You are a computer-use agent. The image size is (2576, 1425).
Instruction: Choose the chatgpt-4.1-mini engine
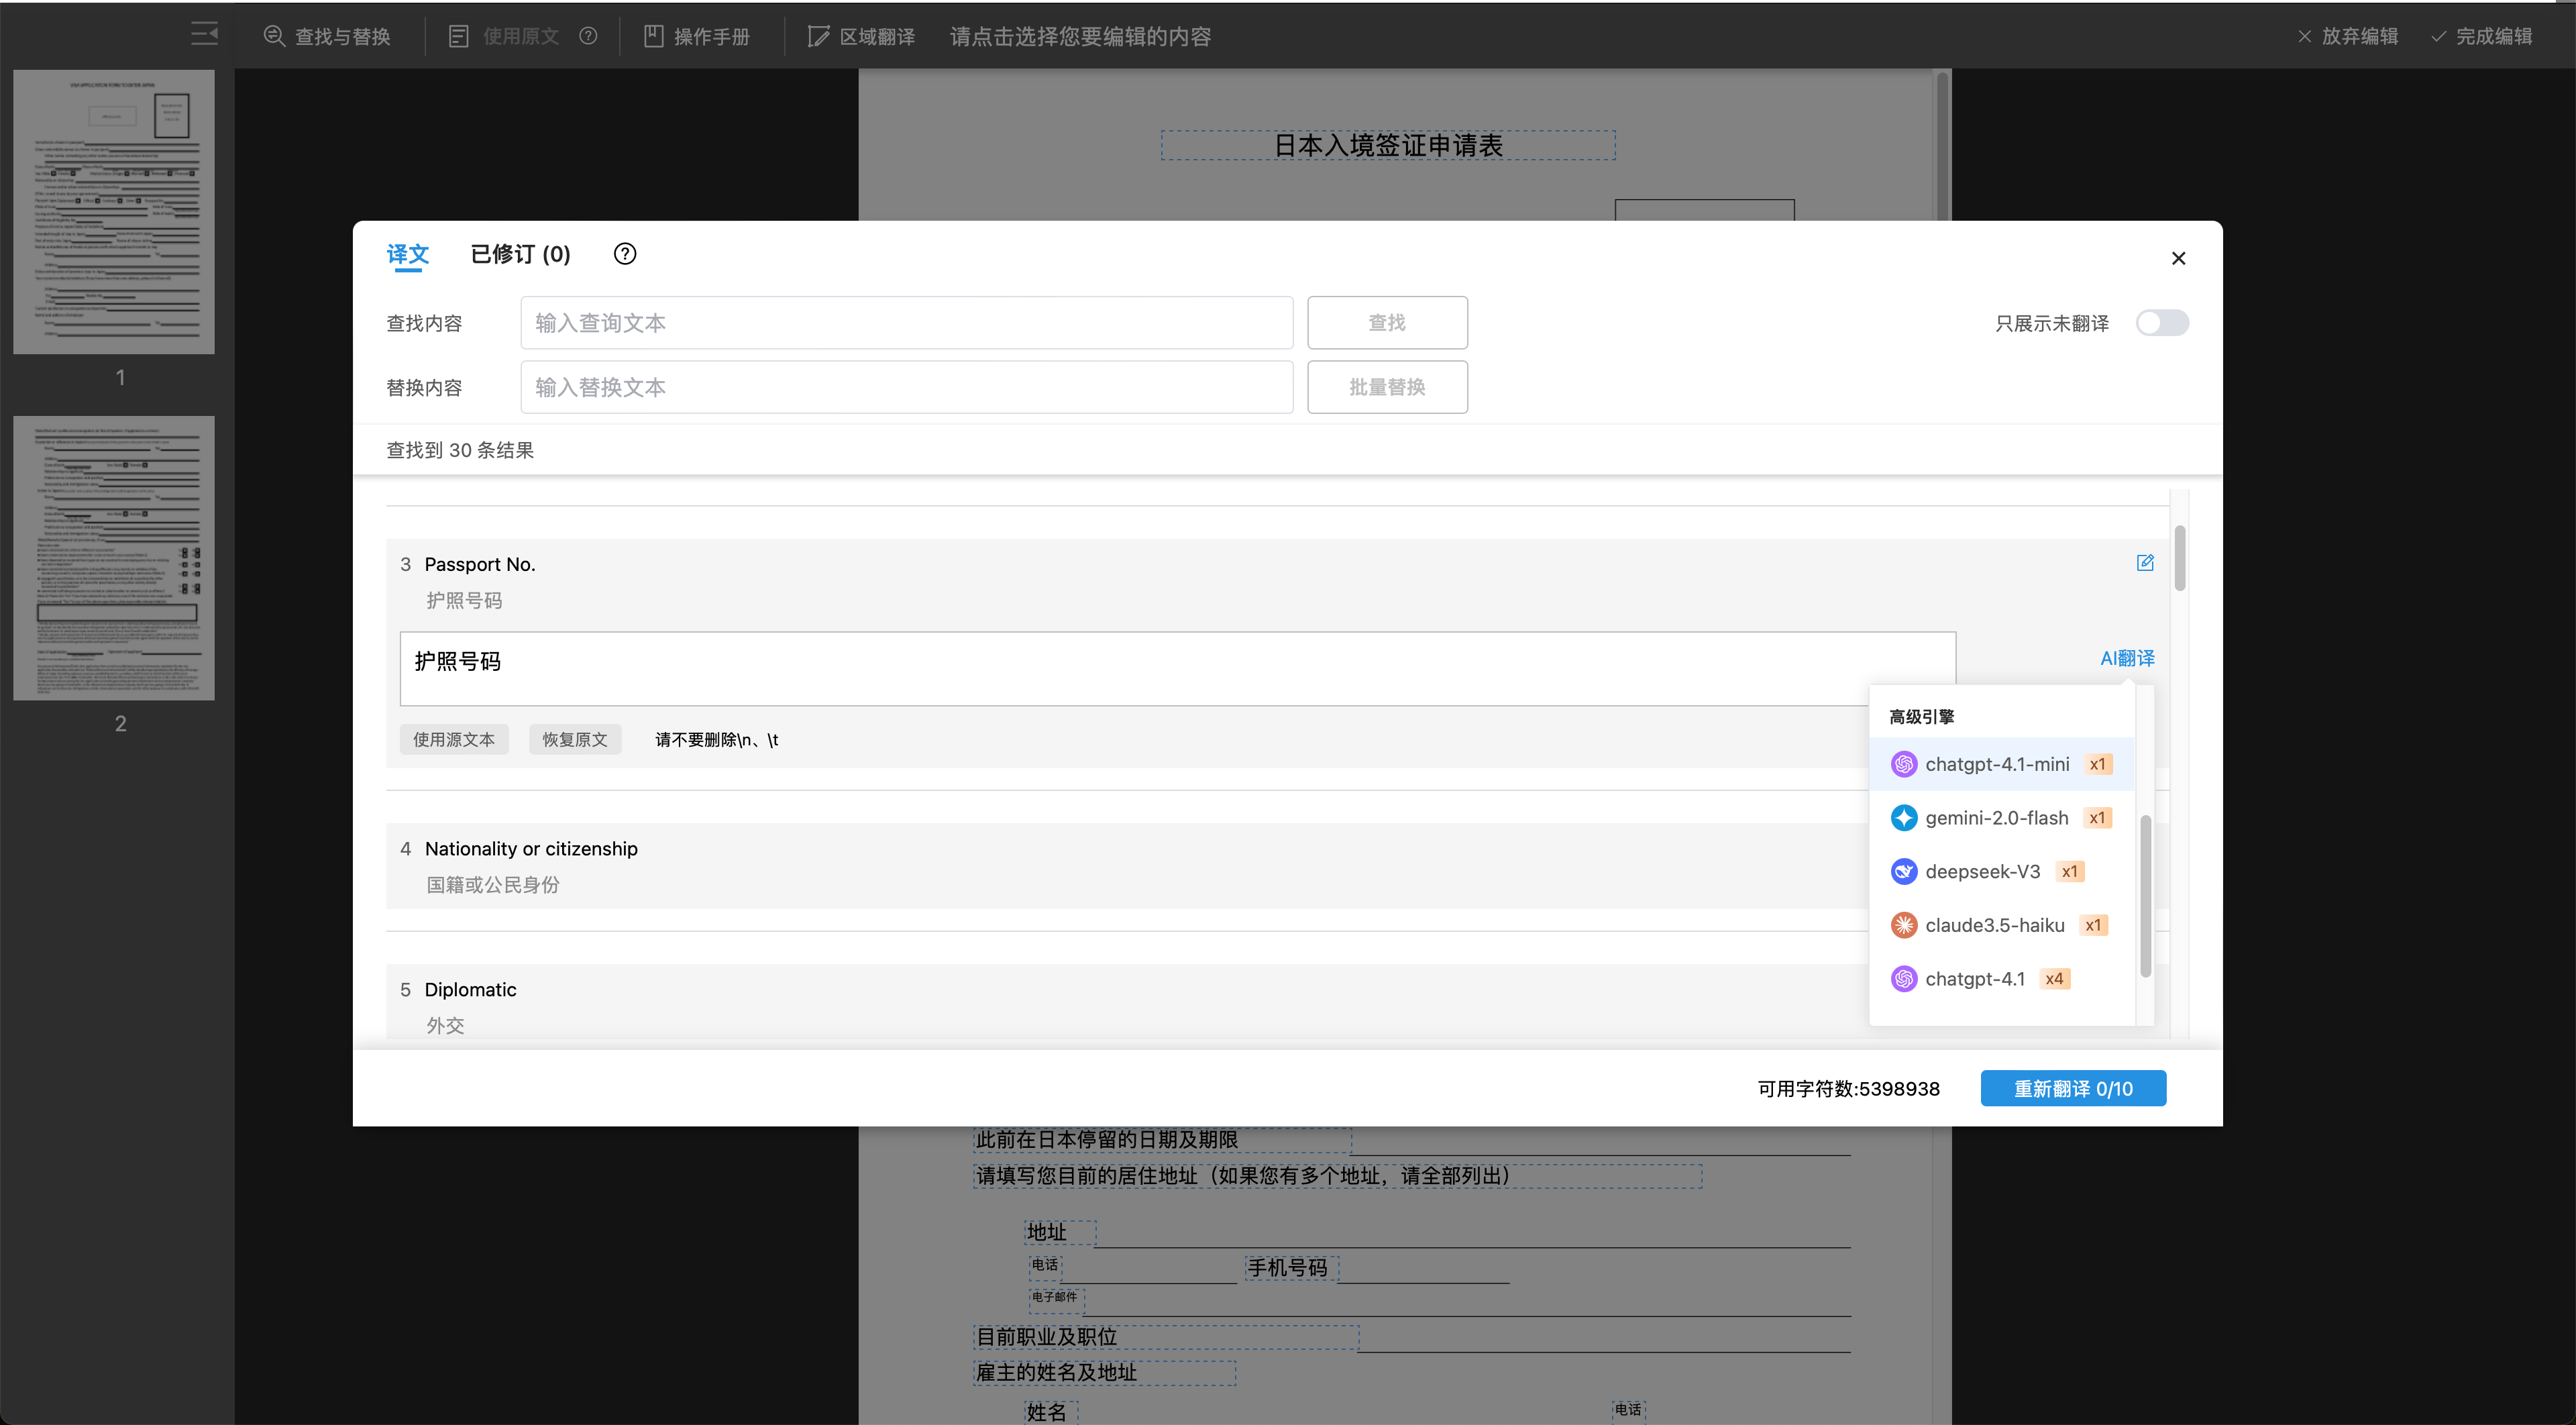click(1996, 764)
